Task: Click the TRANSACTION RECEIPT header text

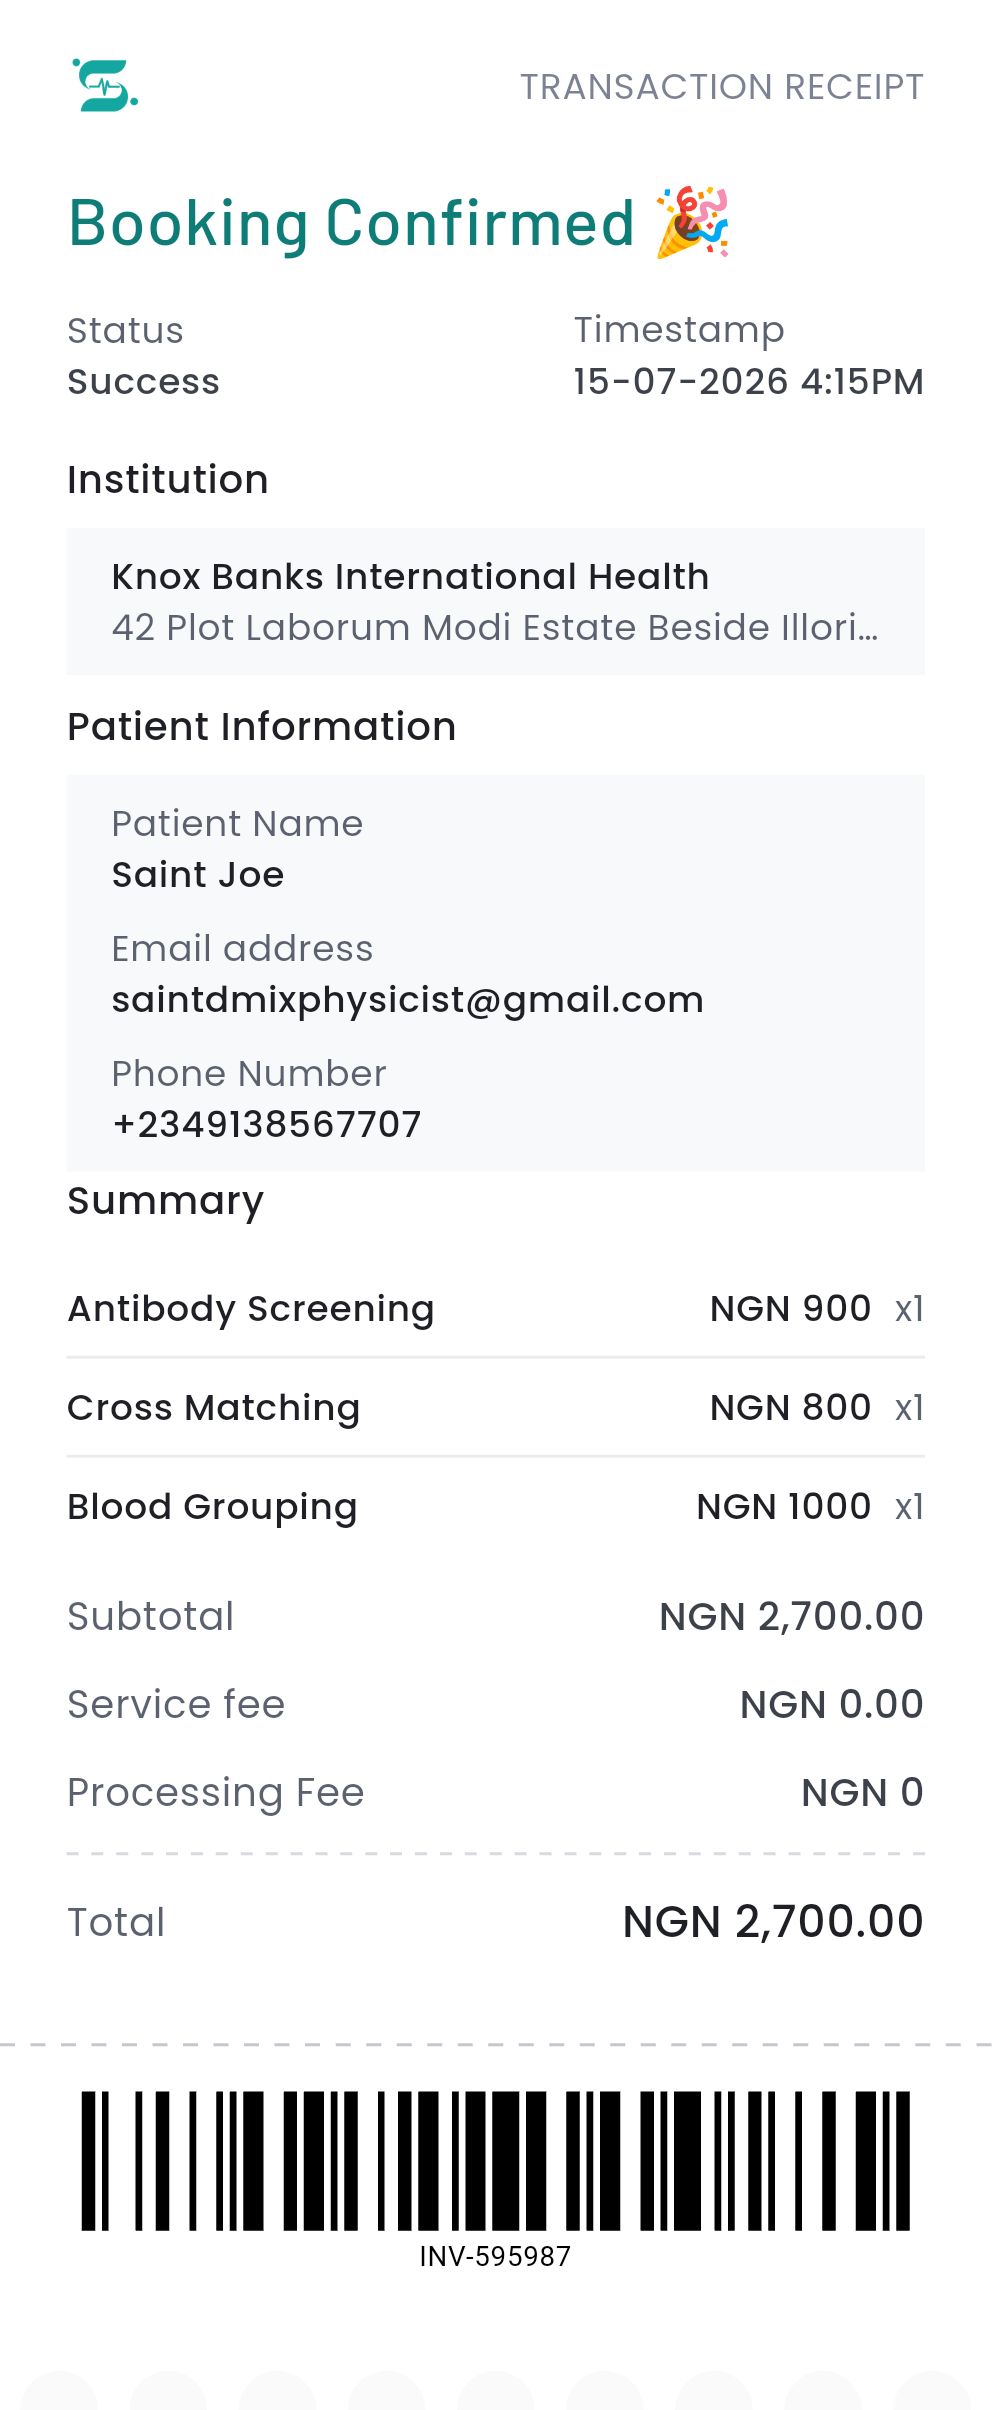Action: (721, 87)
